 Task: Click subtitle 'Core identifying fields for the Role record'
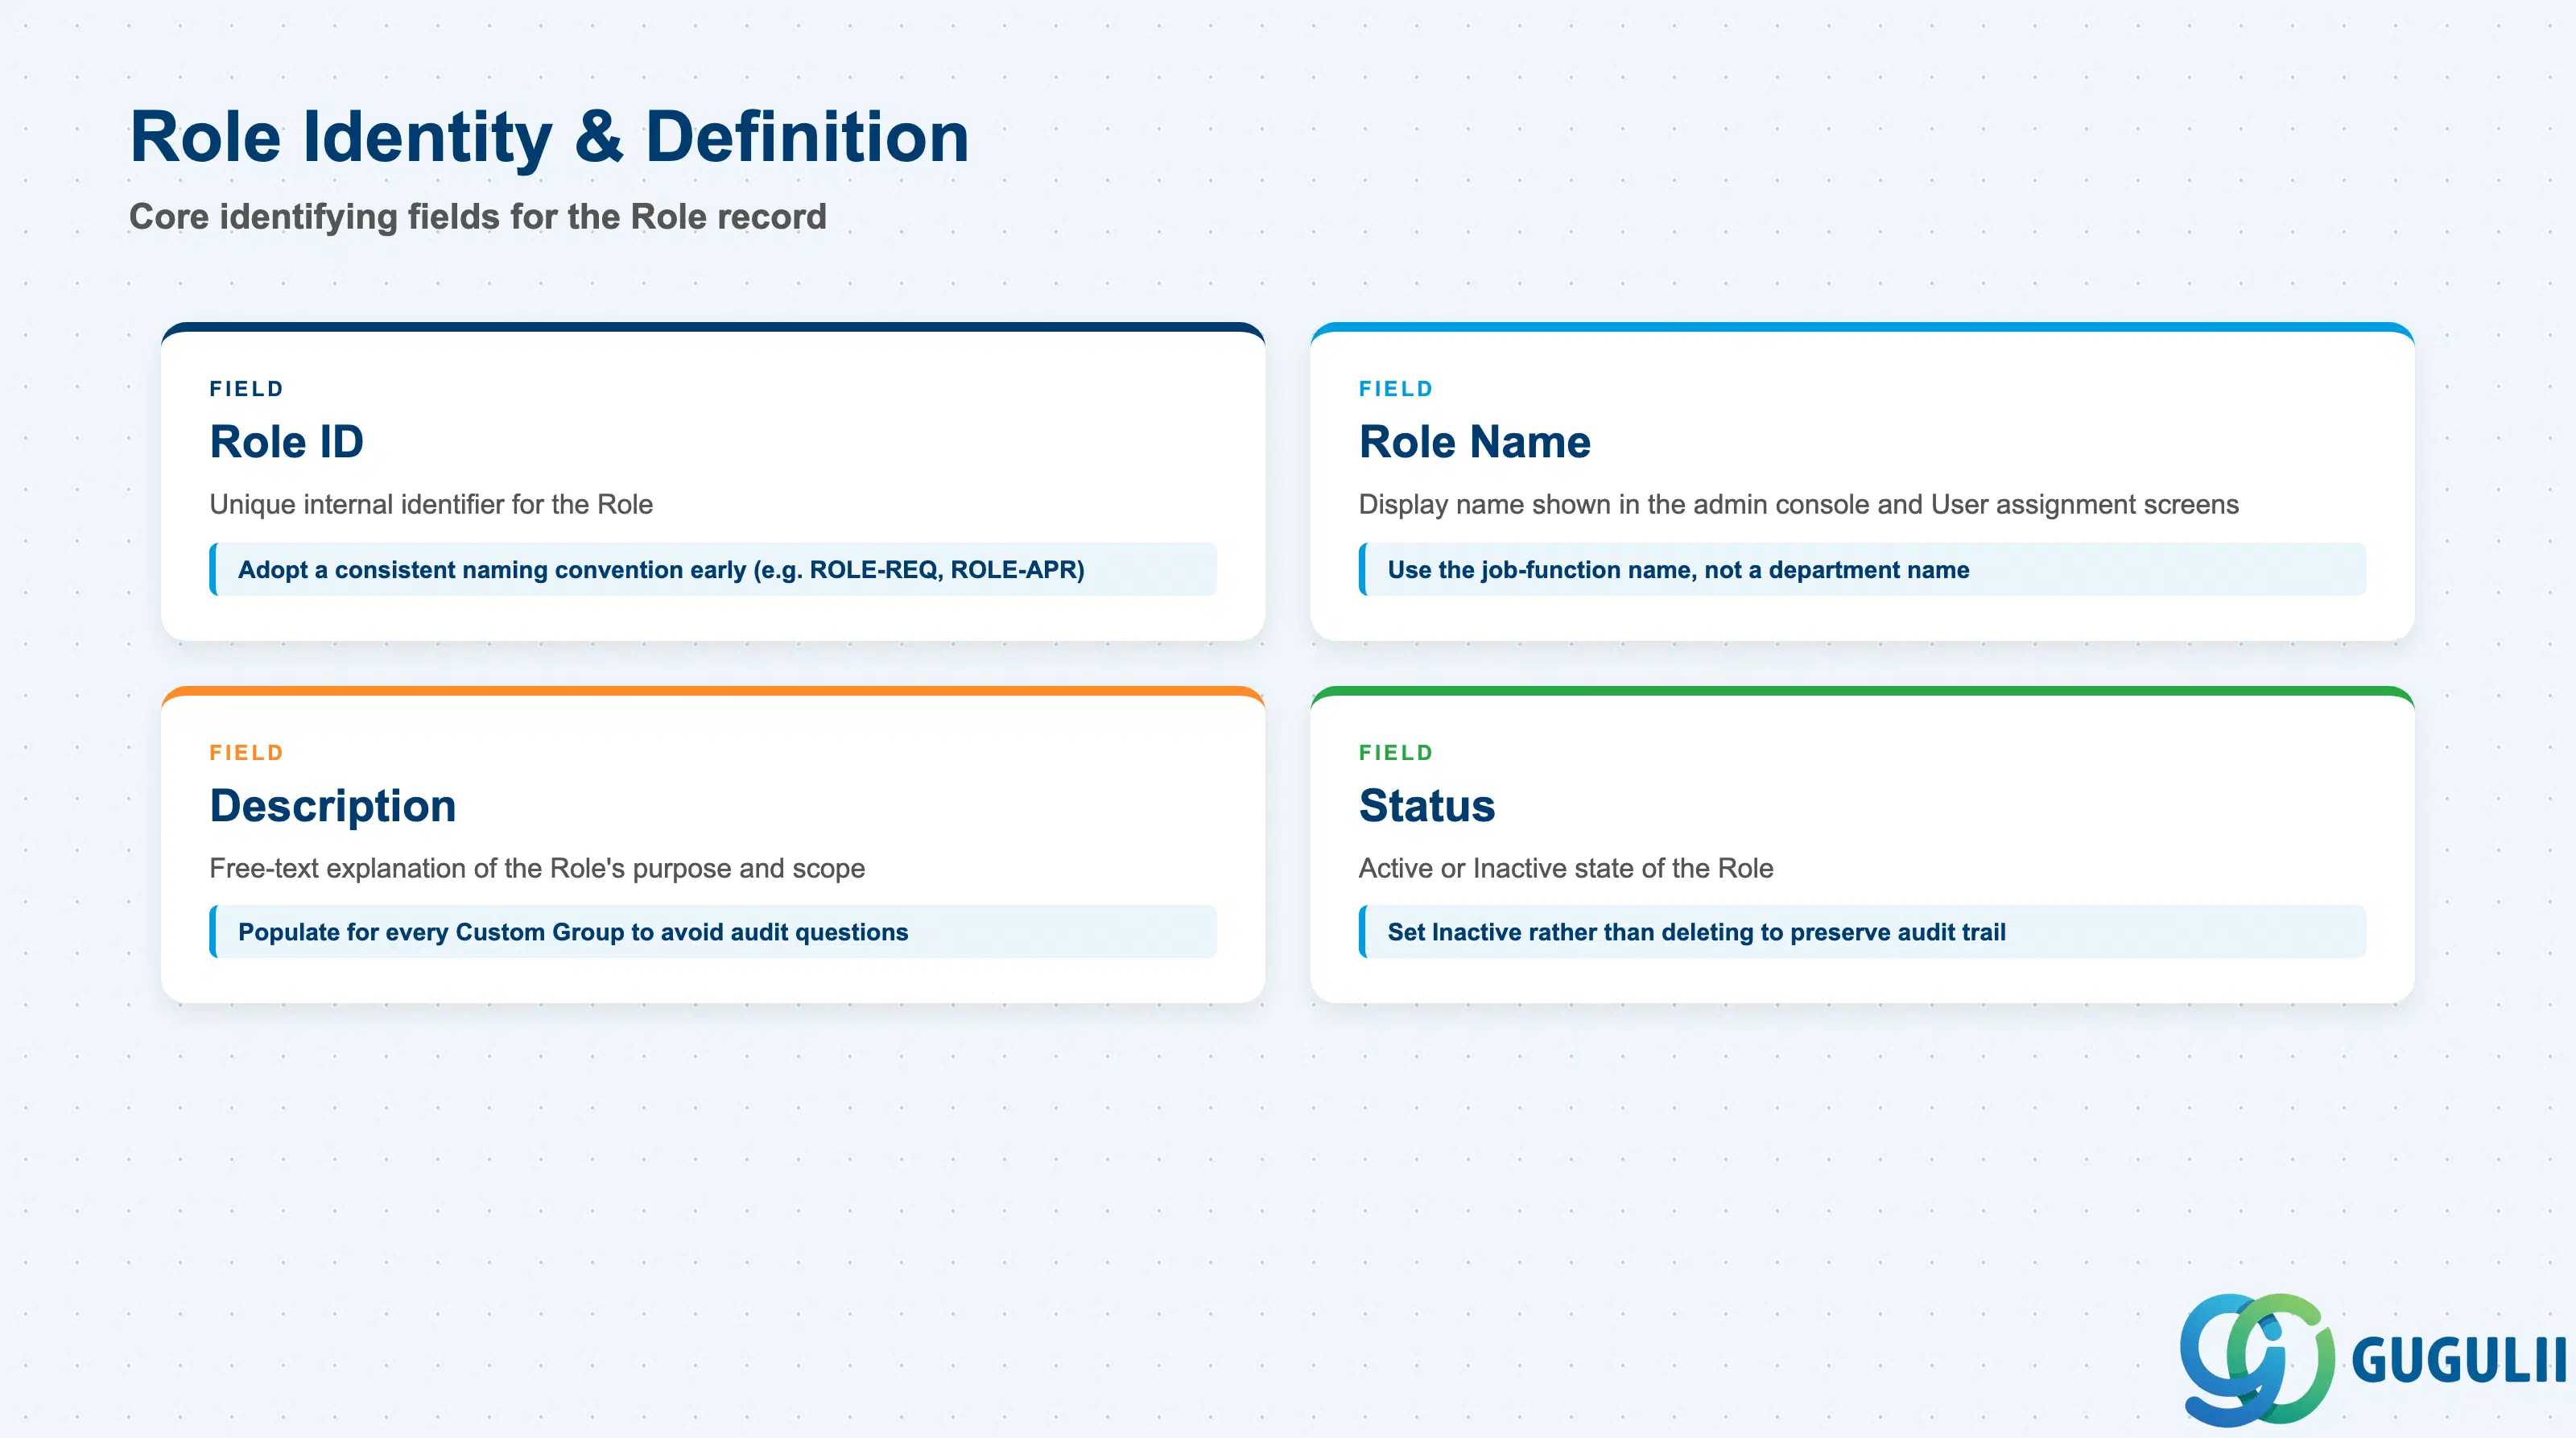point(478,216)
